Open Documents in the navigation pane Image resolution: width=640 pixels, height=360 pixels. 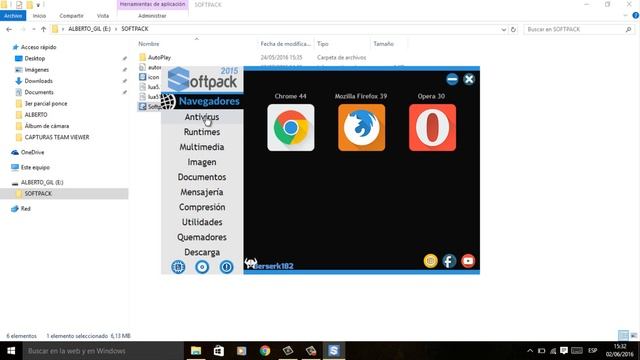coord(39,92)
